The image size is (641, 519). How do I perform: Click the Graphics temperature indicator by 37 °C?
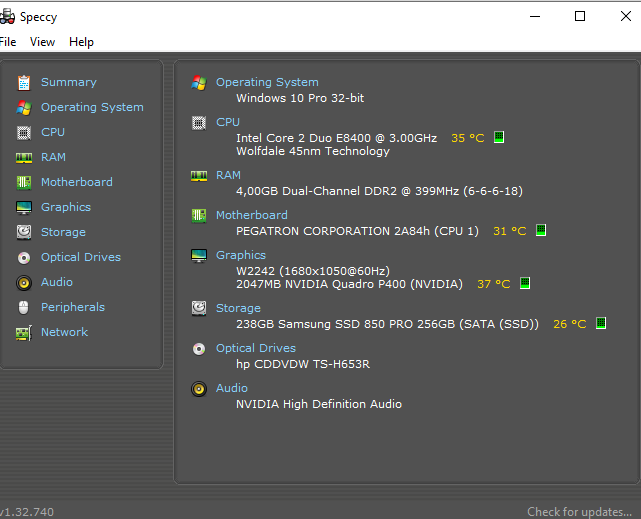[x=525, y=284]
